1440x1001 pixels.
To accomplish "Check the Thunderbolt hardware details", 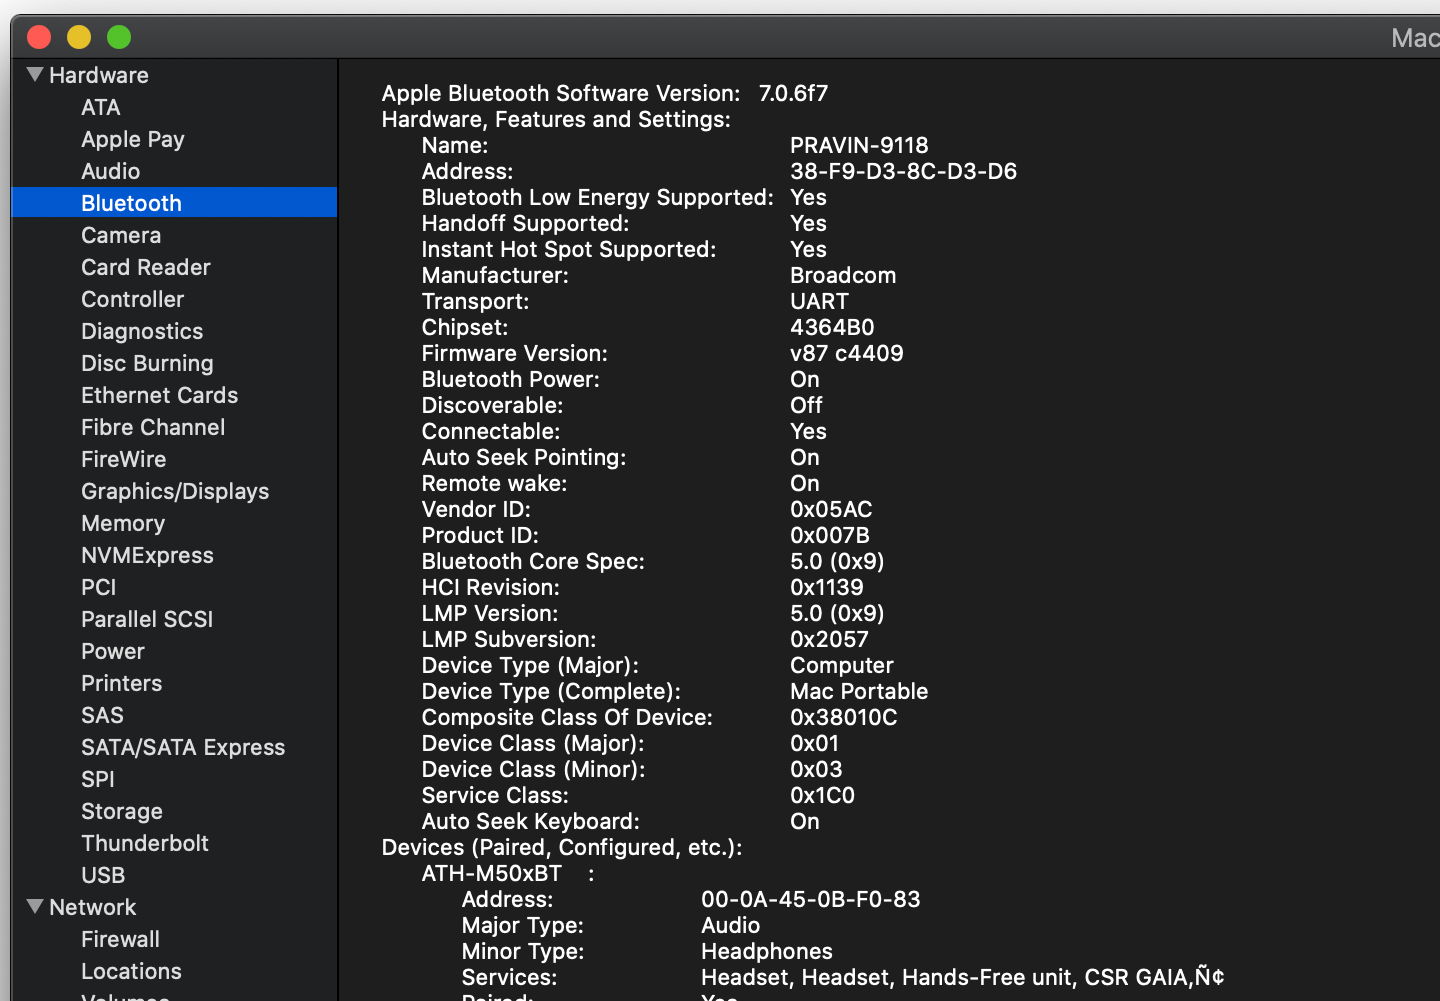I will pos(144,843).
